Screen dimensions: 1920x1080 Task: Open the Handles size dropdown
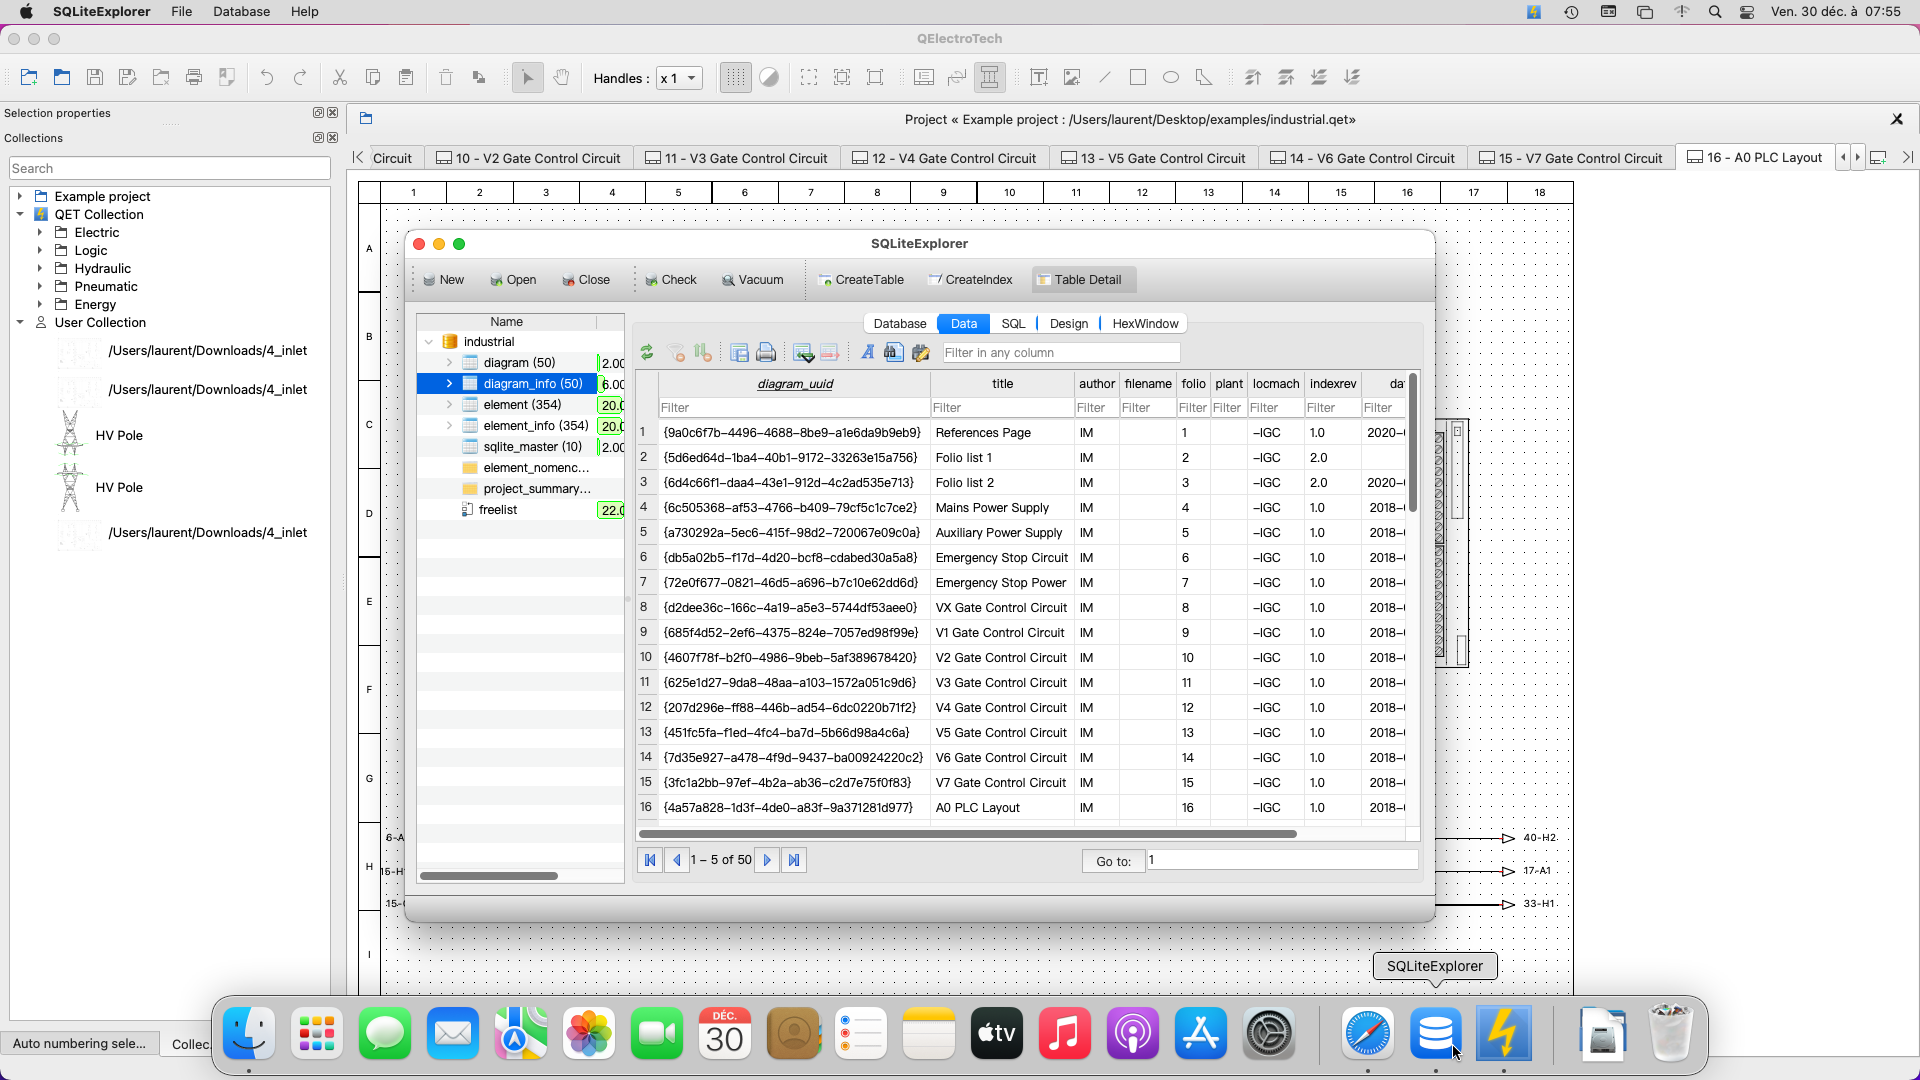pos(679,78)
